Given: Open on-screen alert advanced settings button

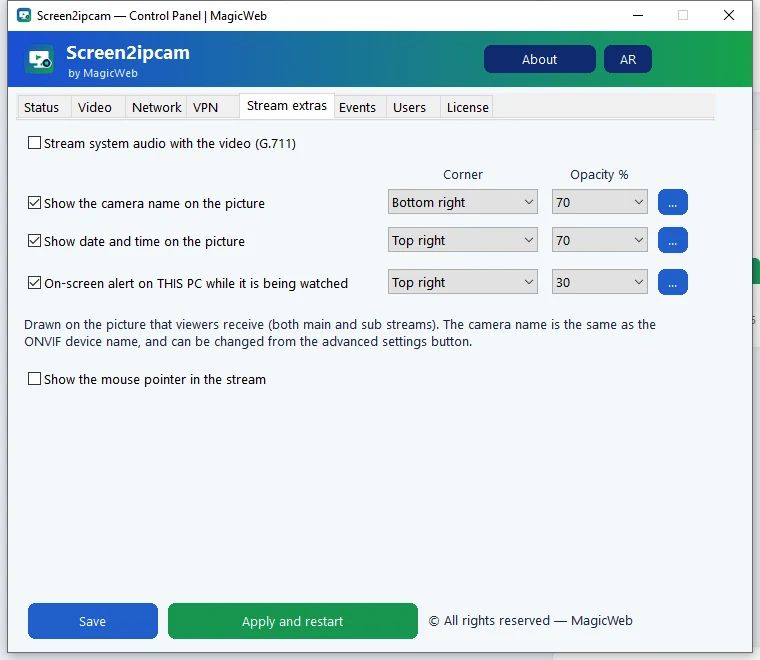Looking at the screenshot, I should [x=672, y=282].
